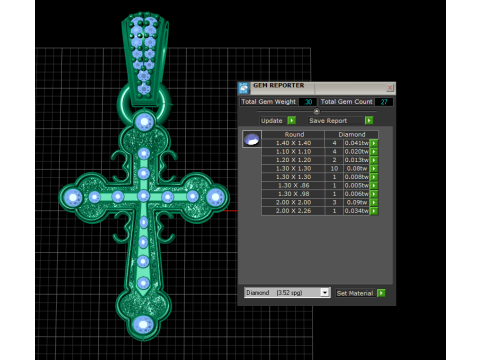Click green arrow on the 0.008tw row

374,177
